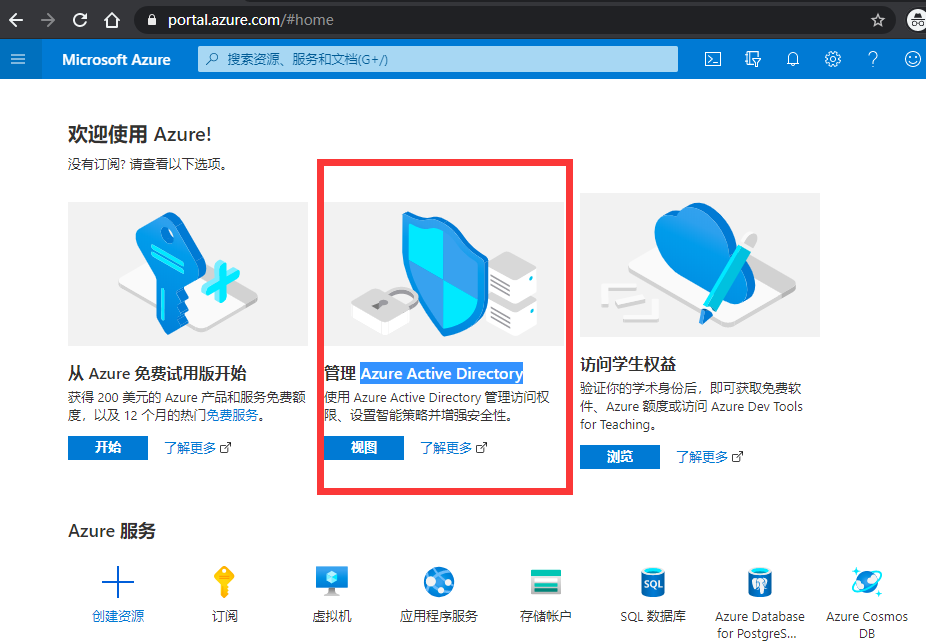Send feedback with the smiley icon

913,59
